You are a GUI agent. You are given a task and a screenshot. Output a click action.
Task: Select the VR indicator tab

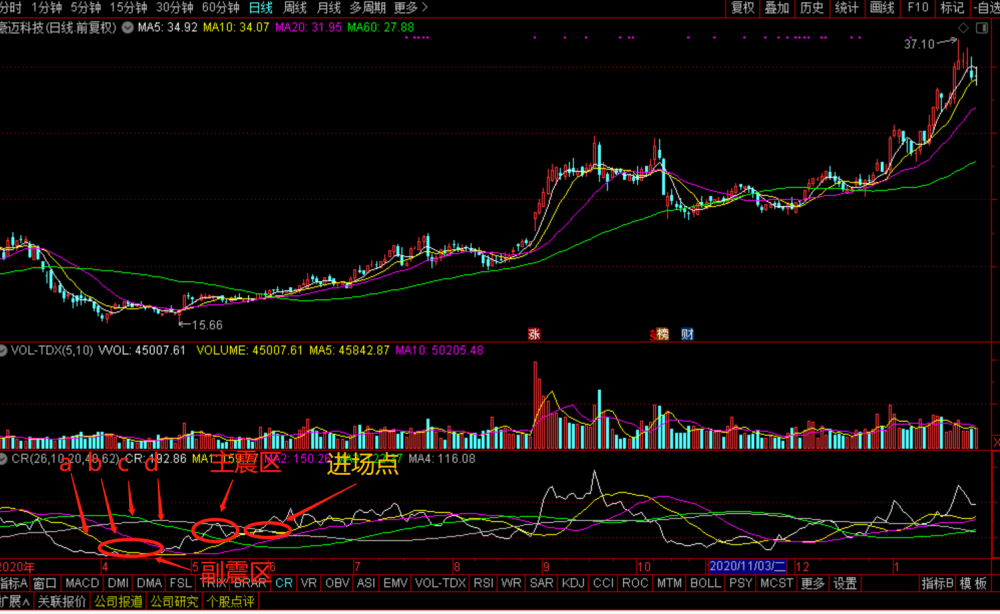(309, 583)
